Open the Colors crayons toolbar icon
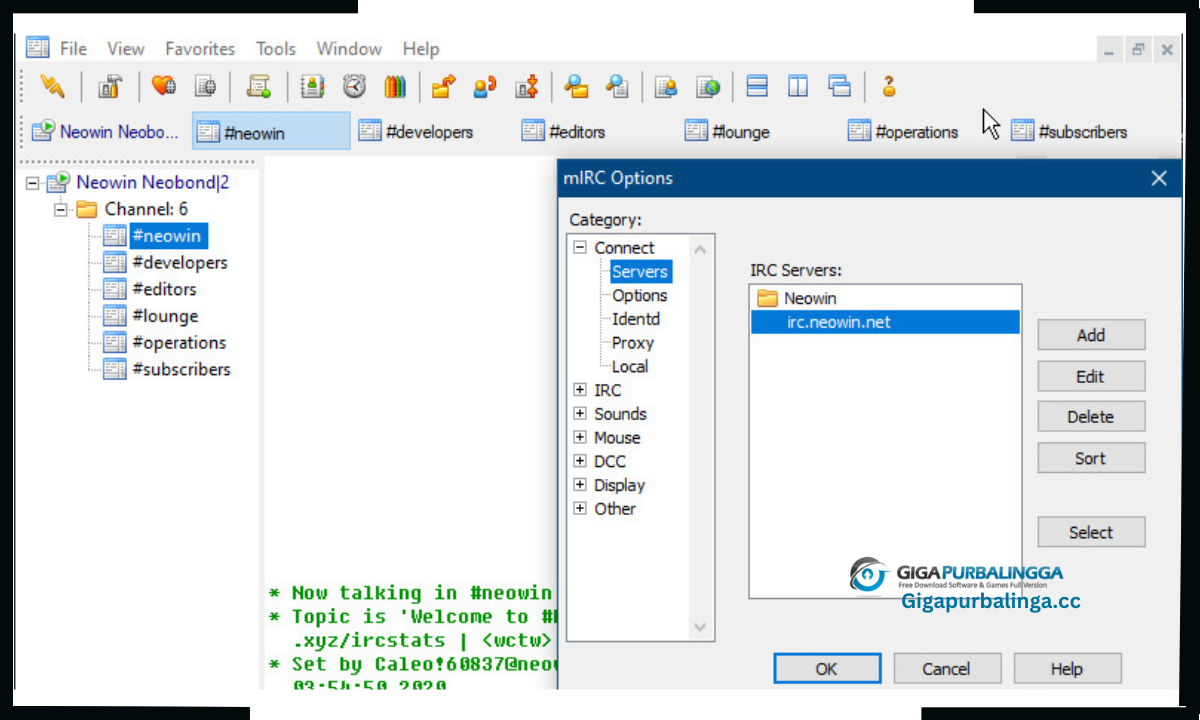Viewport: 1200px width, 720px height. tap(395, 87)
